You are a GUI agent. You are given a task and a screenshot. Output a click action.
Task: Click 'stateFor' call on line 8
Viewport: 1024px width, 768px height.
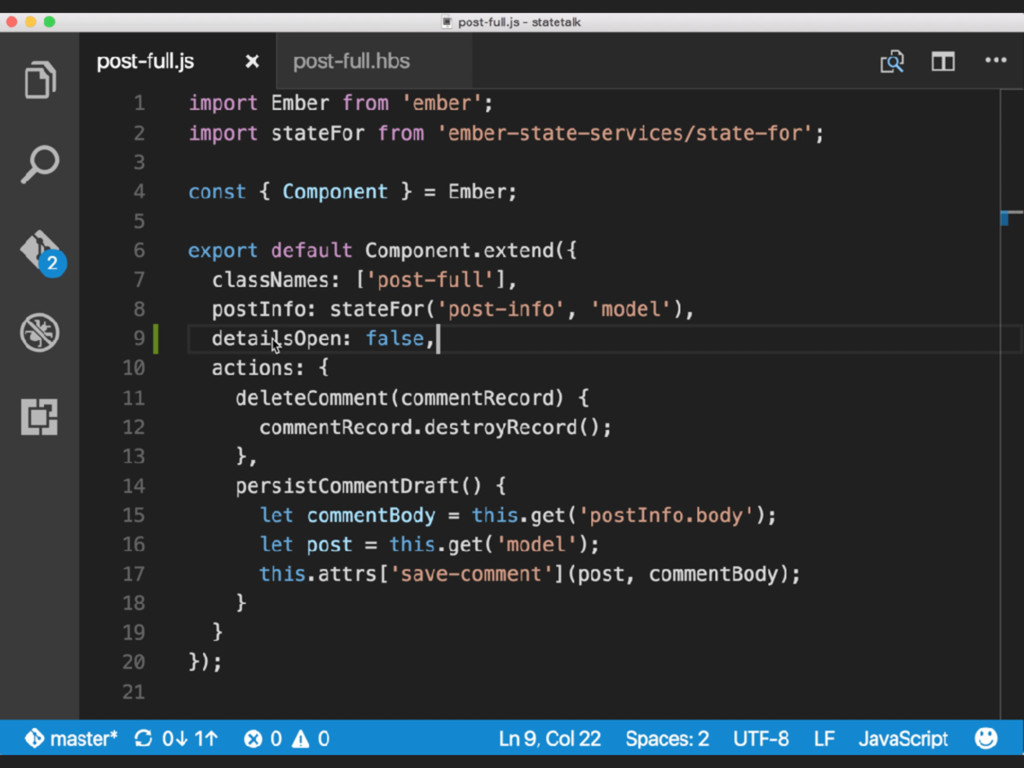(377, 309)
